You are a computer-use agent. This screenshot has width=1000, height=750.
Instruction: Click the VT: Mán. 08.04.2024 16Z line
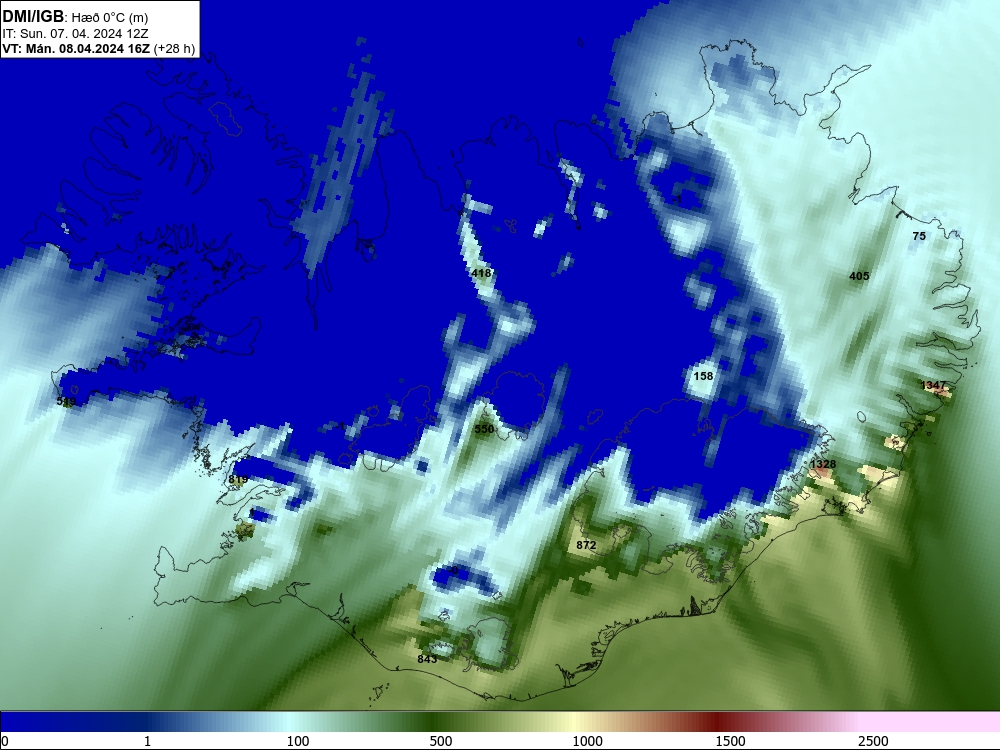tap(99, 48)
